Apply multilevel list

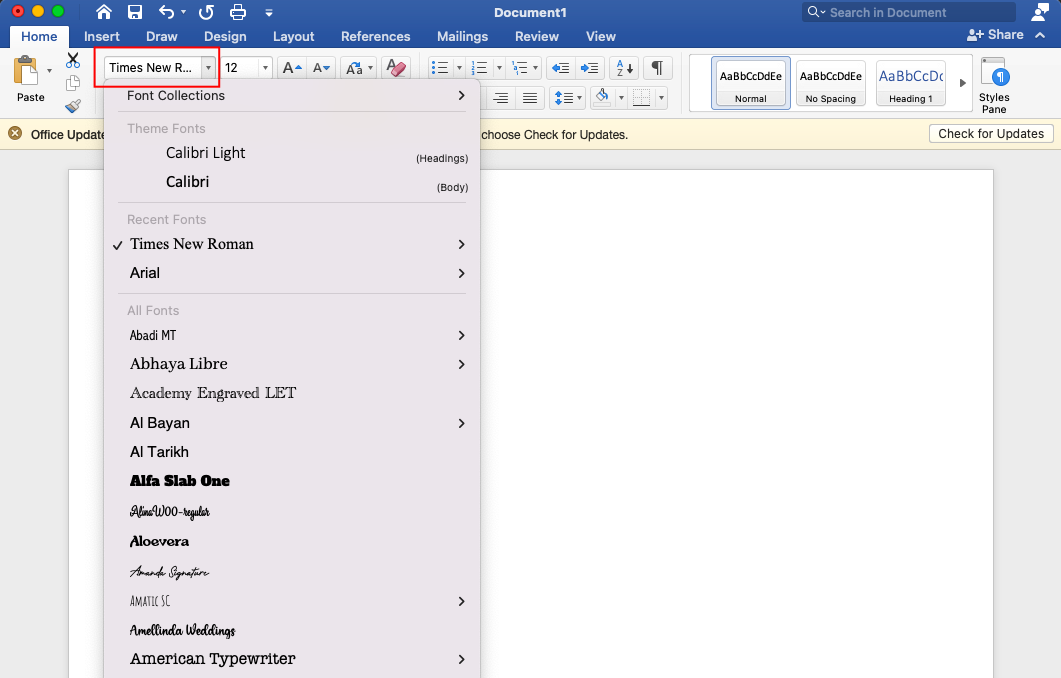[x=520, y=68]
